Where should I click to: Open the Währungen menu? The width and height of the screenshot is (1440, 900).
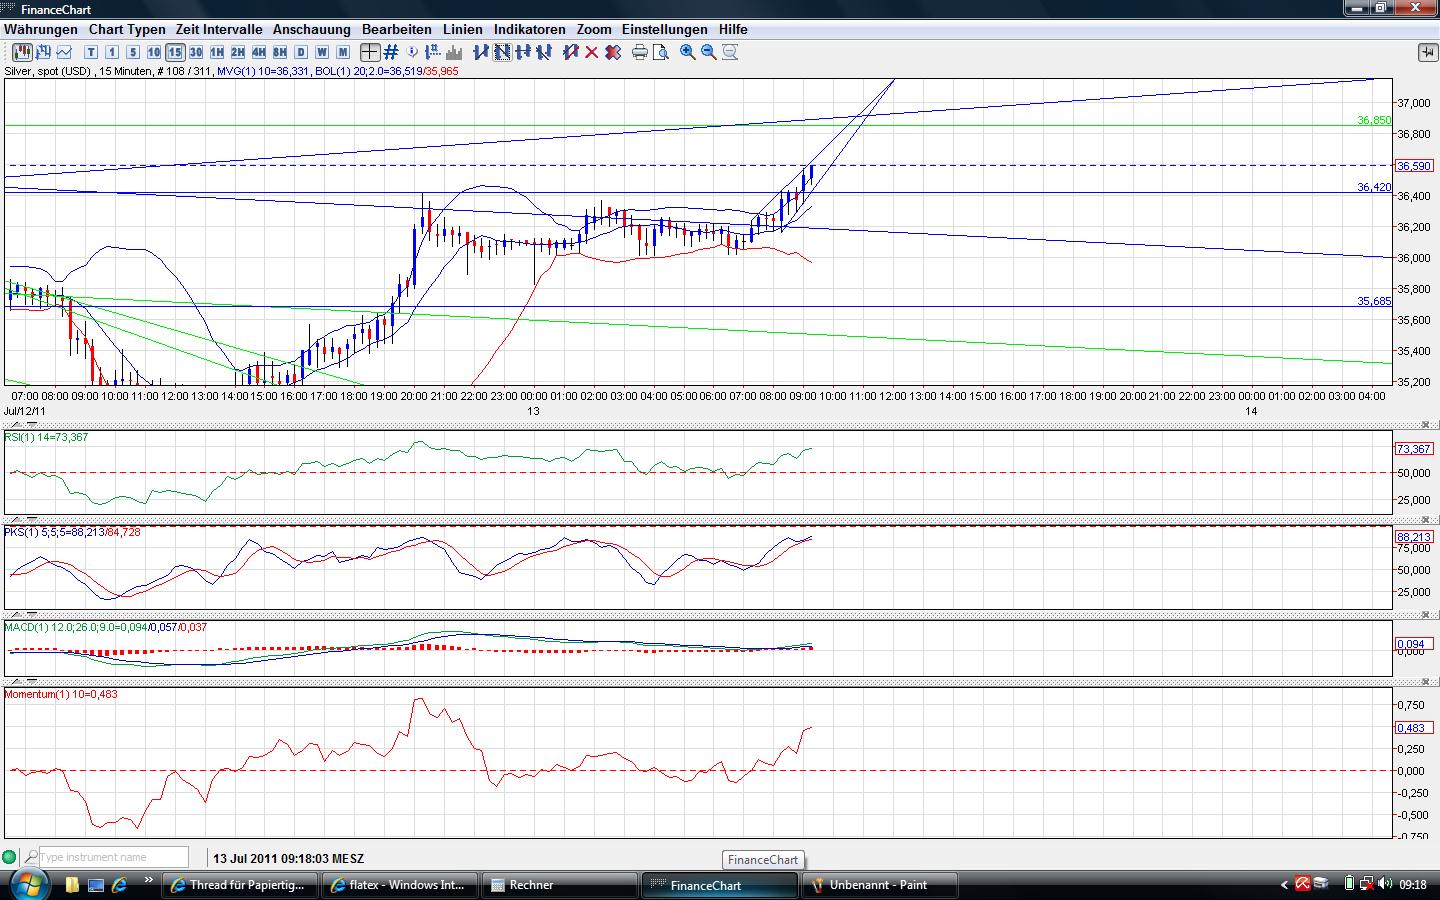[x=41, y=29]
